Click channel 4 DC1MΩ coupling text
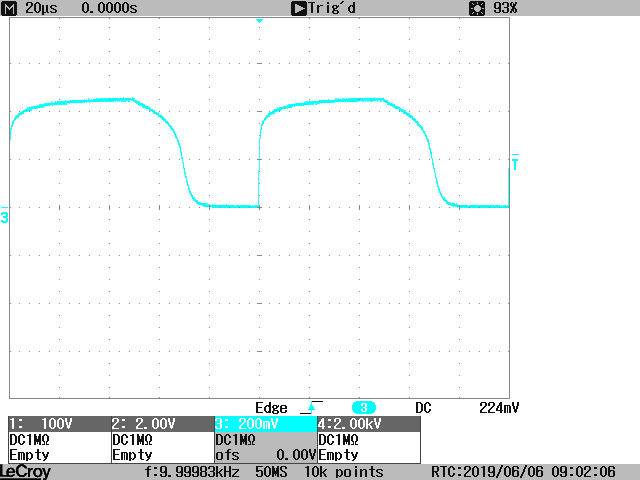The height and width of the screenshot is (480, 640). click(x=338, y=440)
